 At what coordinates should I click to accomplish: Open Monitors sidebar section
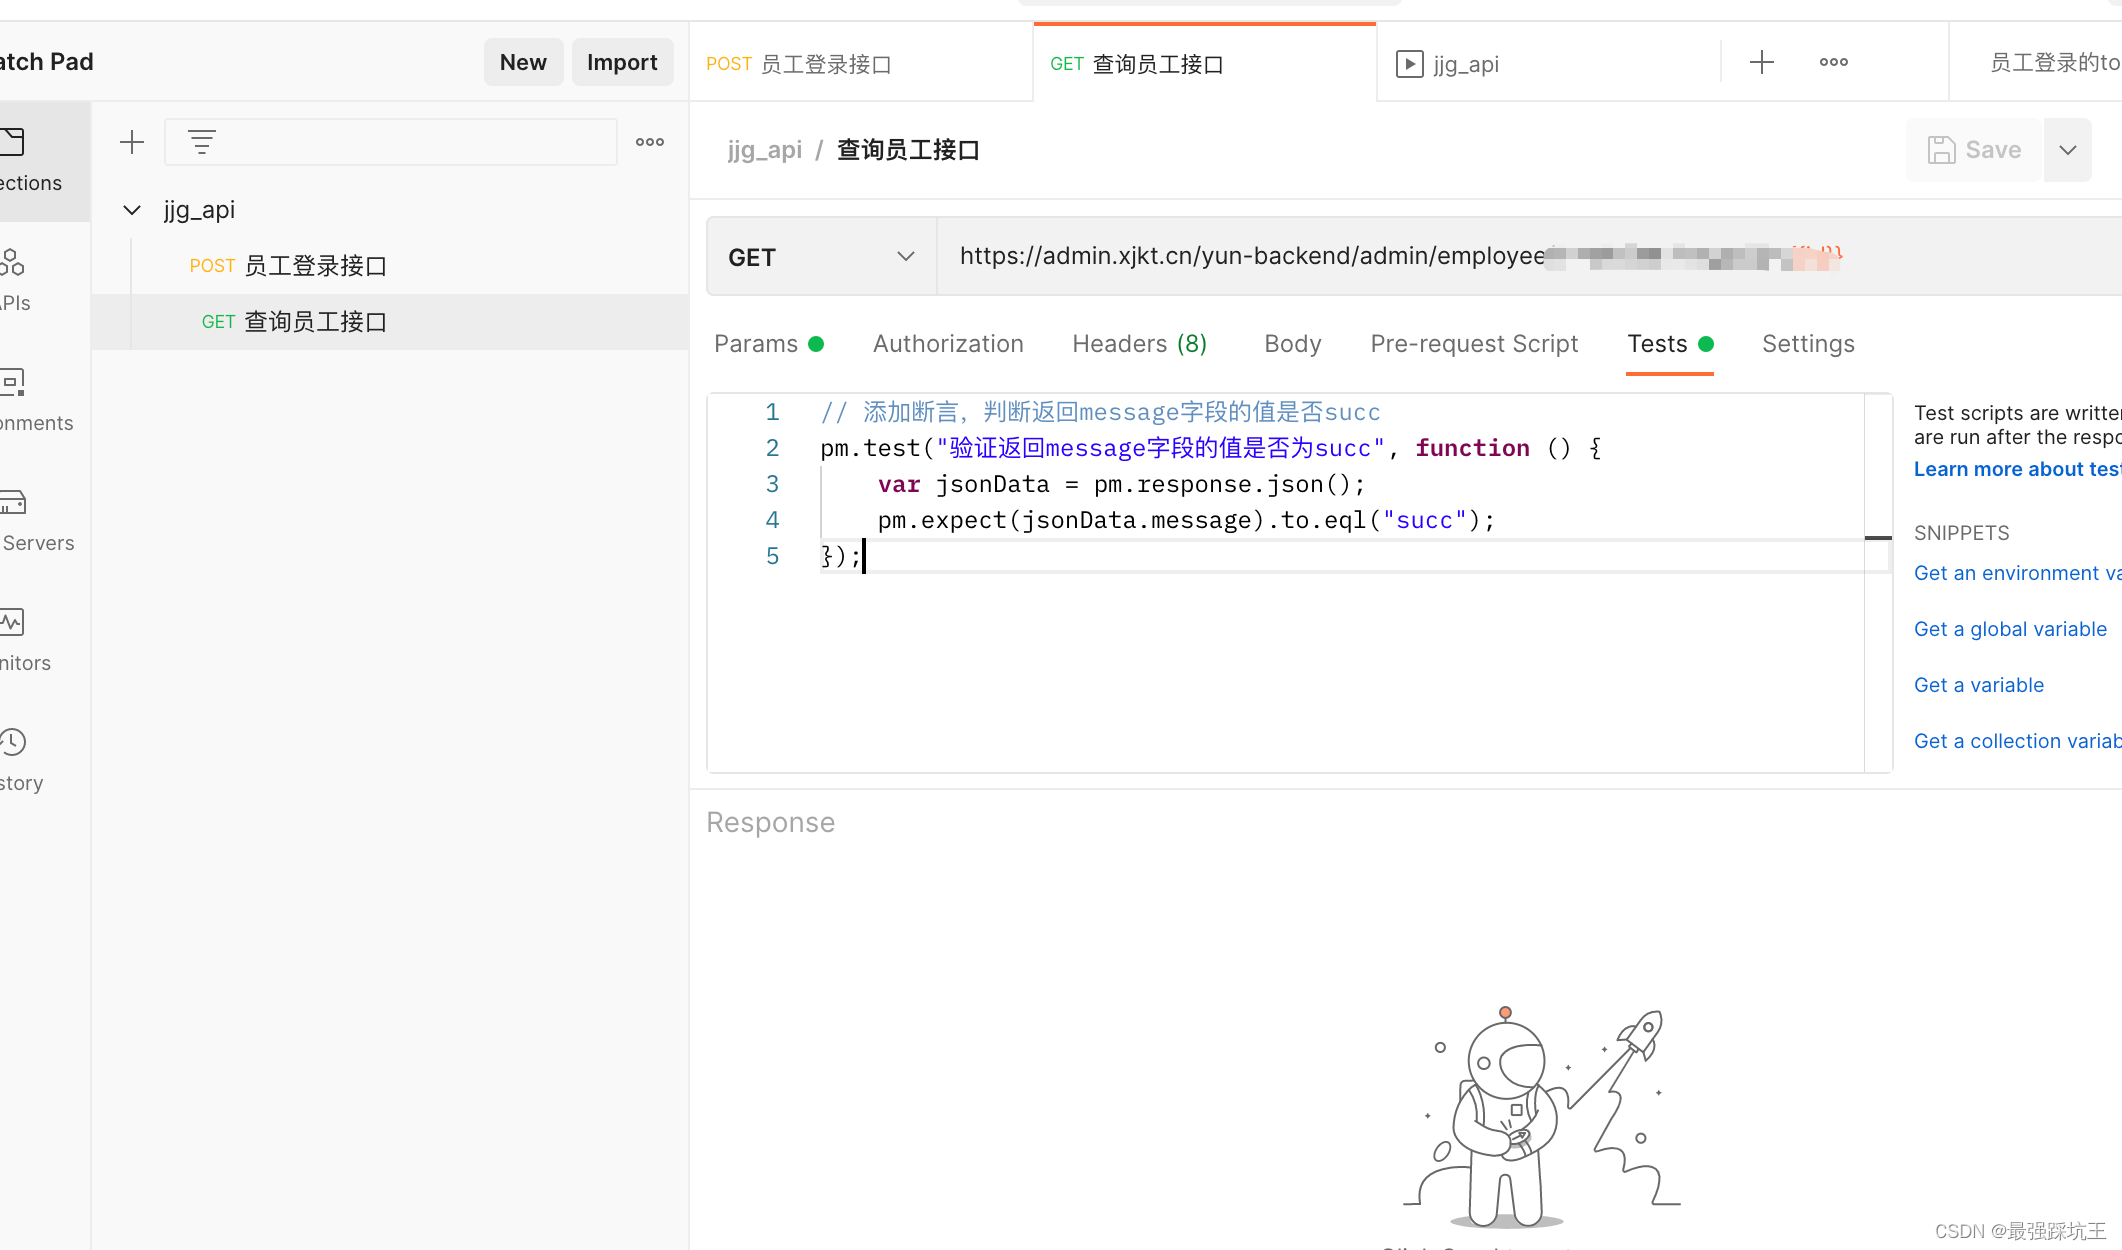[x=20, y=640]
